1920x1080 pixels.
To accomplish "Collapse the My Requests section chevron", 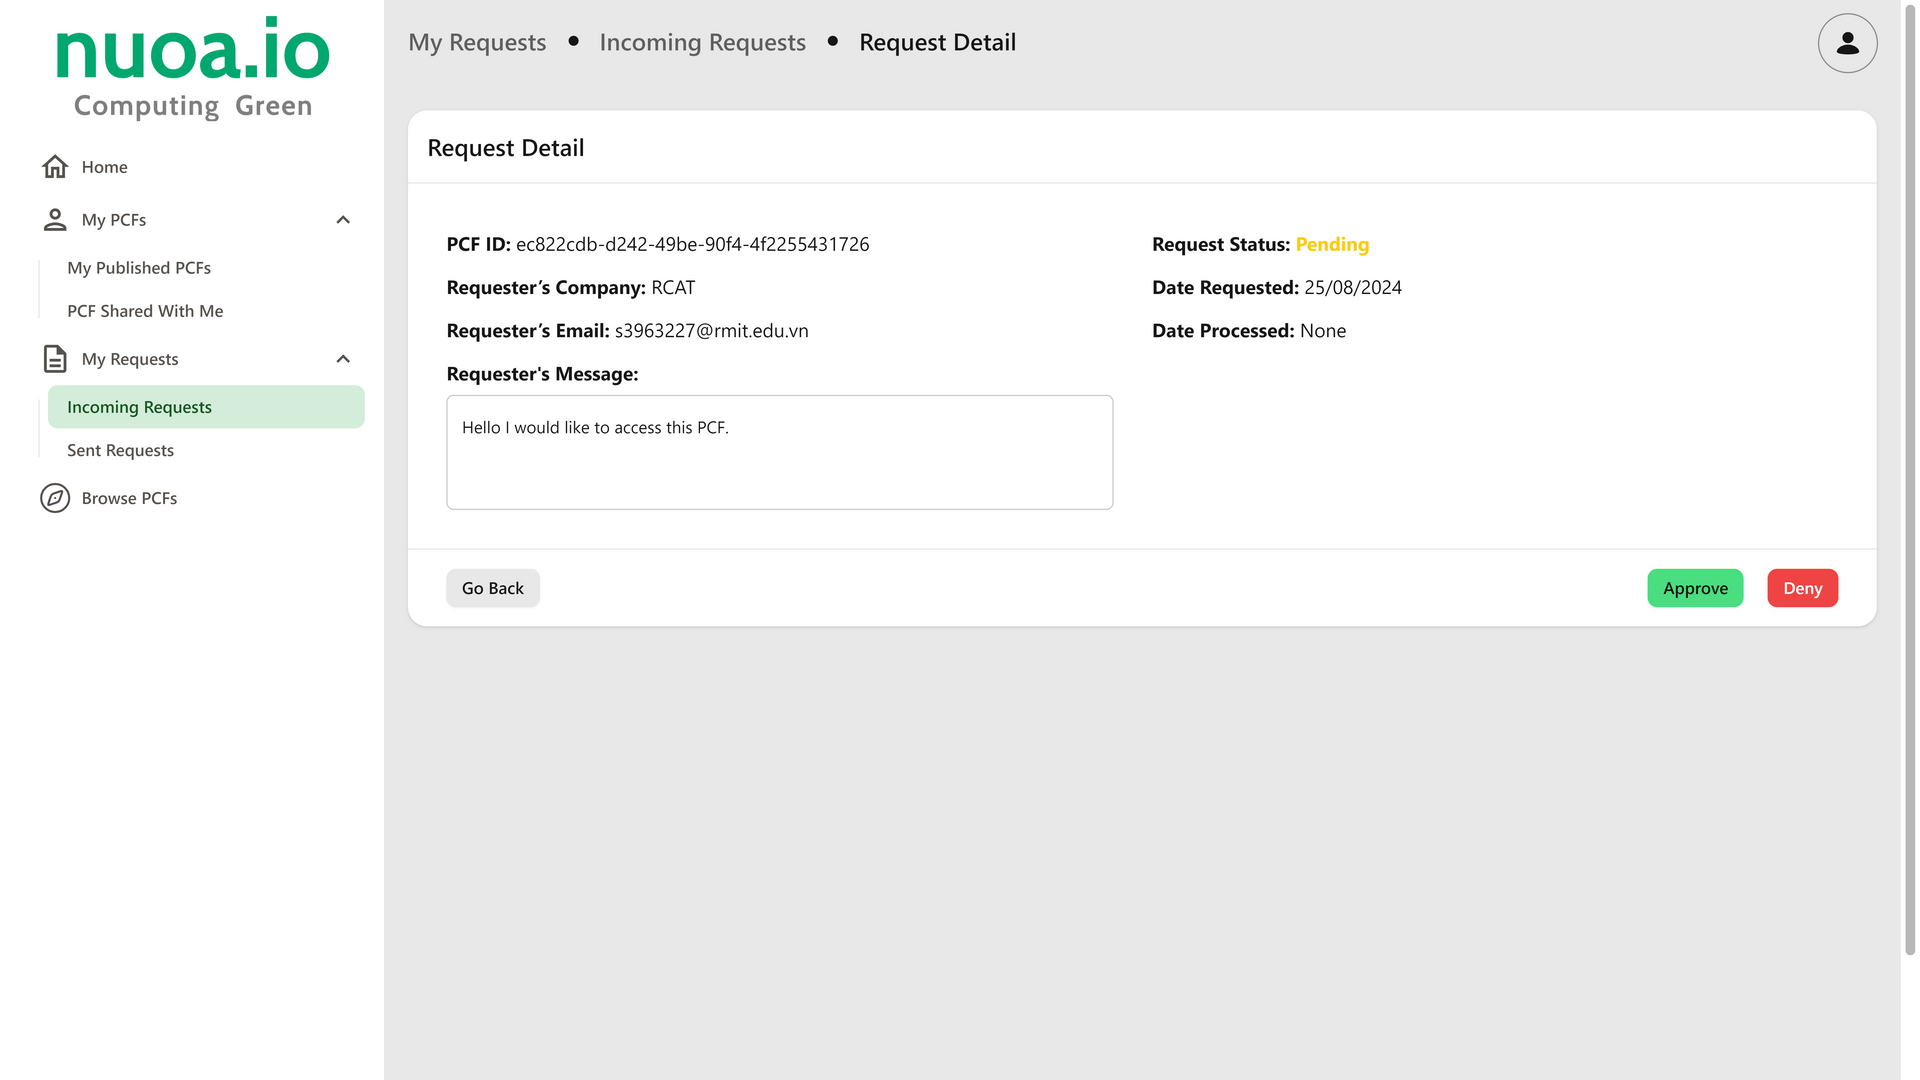I will (x=343, y=359).
